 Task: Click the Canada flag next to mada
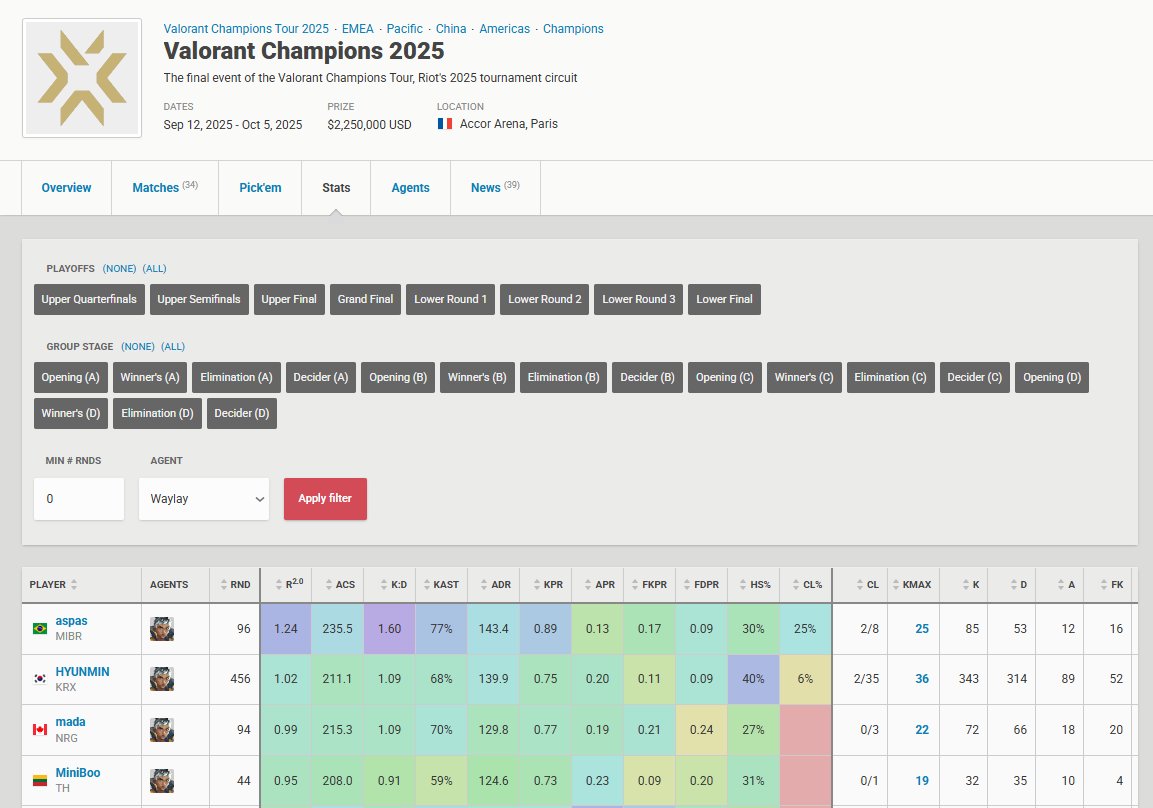tap(40, 729)
